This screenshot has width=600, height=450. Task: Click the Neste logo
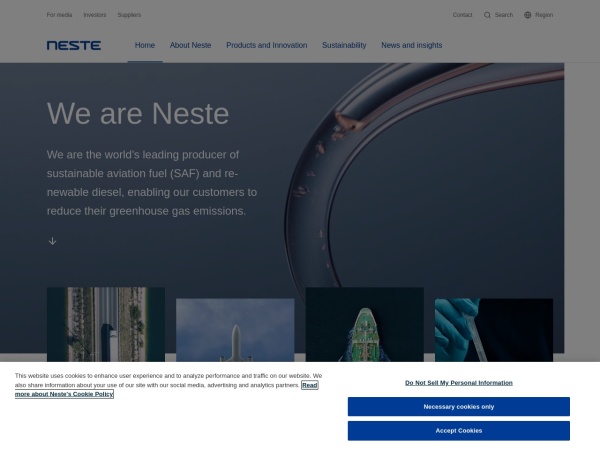click(x=74, y=46)
